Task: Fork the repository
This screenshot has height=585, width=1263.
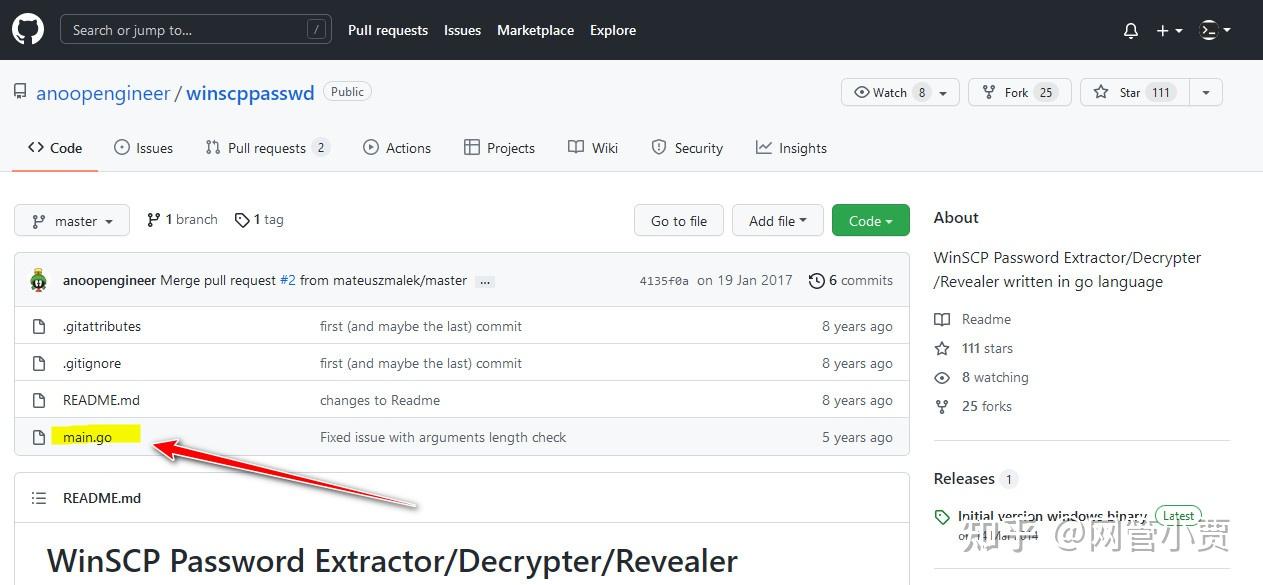Action: (x=1020, y=92)
